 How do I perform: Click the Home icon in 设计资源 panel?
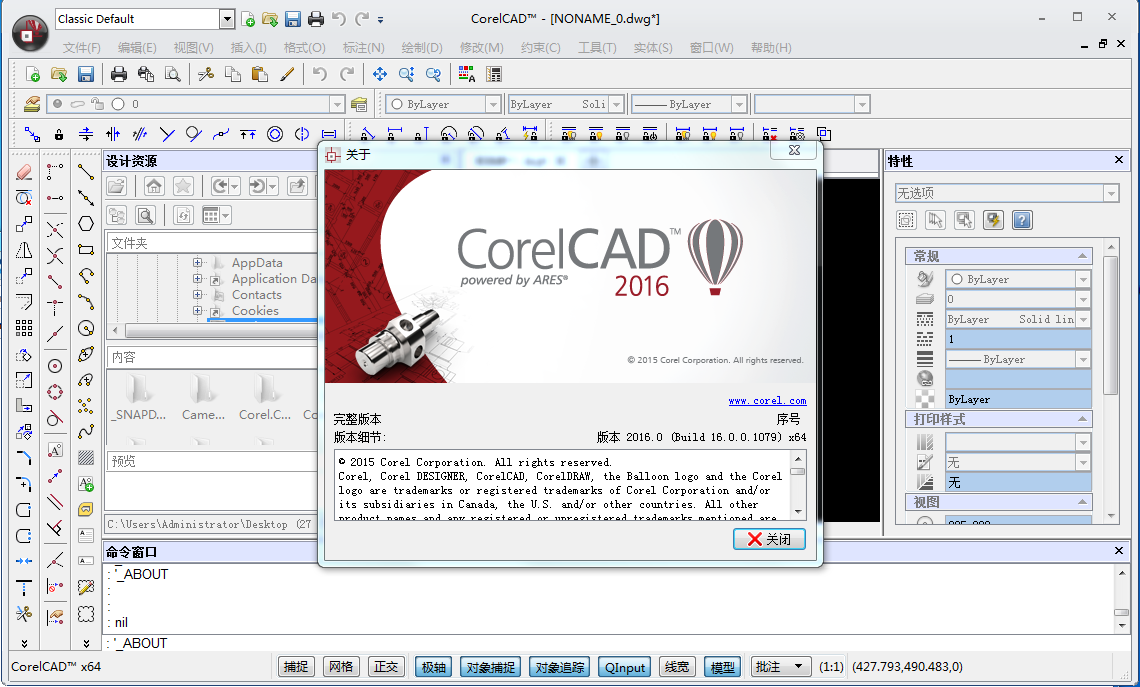point(153,186)
